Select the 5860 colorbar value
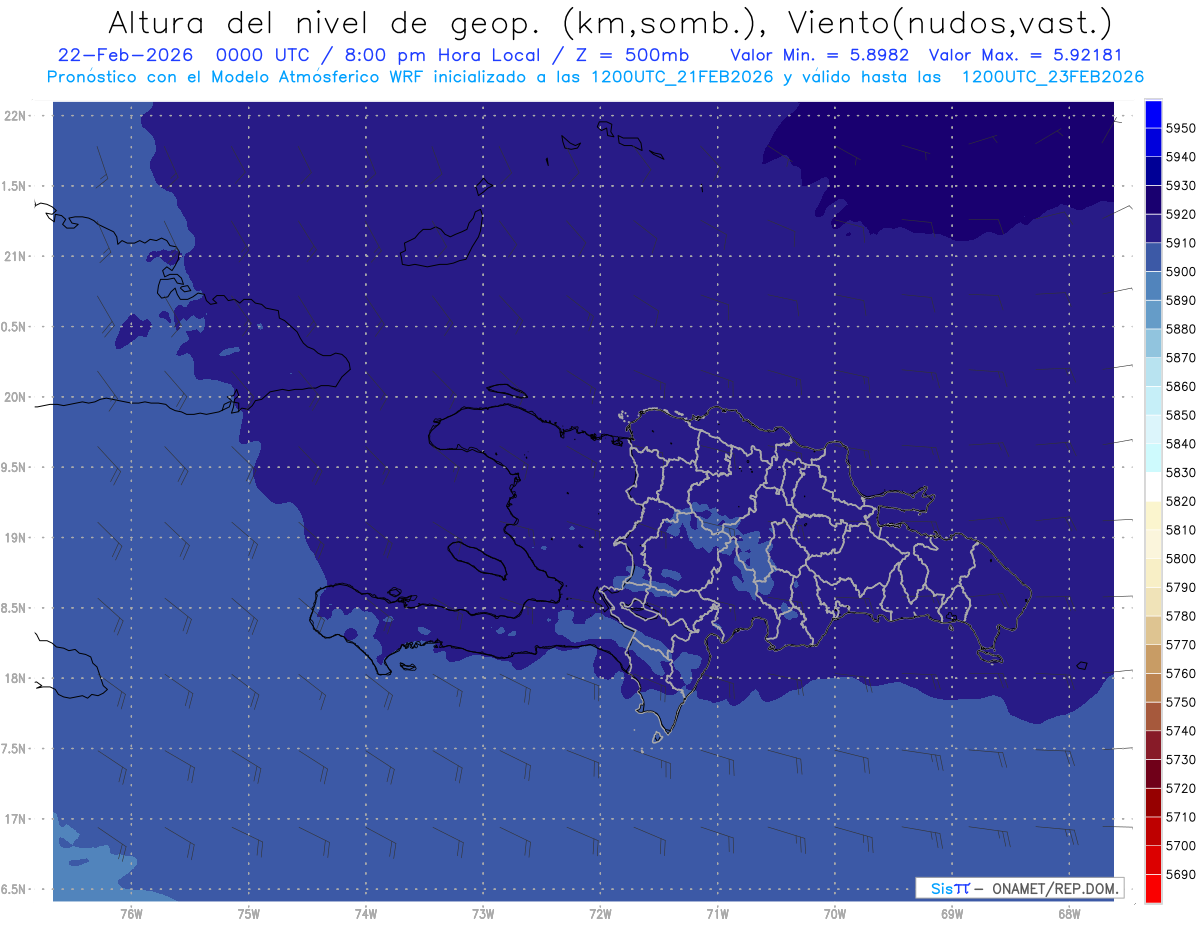Image resolution: width=1200 pixels, height=927 pixels. point(1181,386)
